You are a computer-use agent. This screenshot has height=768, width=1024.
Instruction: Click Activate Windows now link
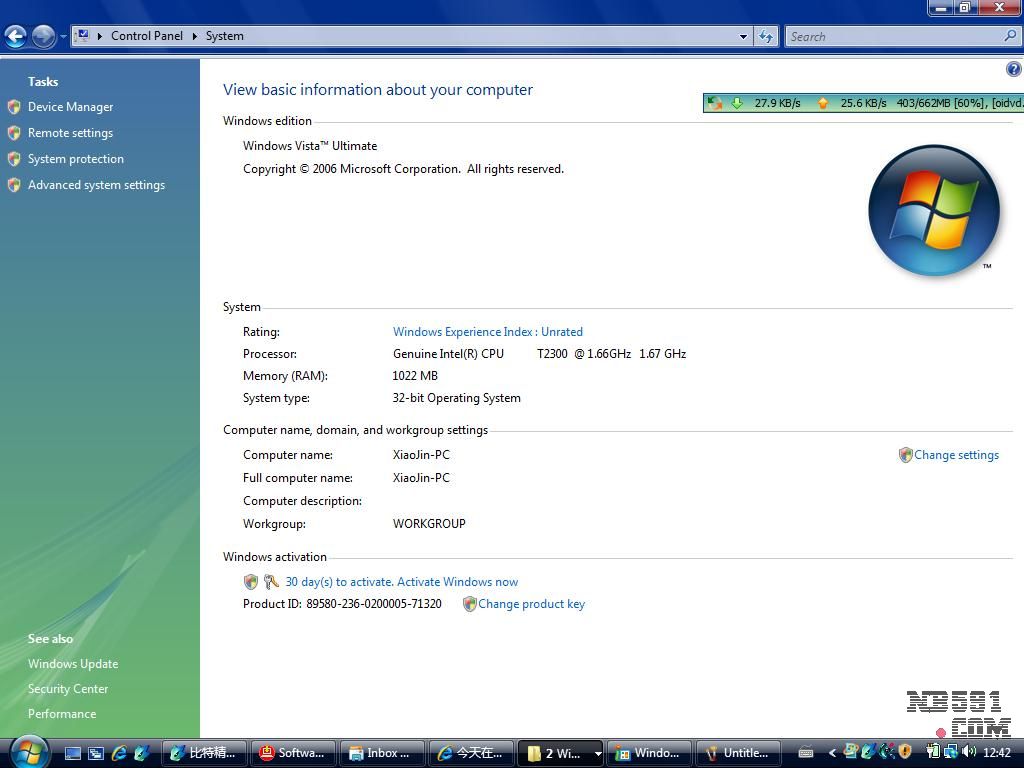pos(401,582)
